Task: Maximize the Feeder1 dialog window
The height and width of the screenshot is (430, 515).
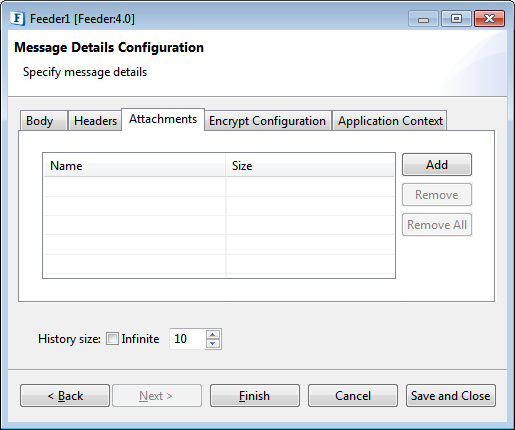Action: (456, 19)
